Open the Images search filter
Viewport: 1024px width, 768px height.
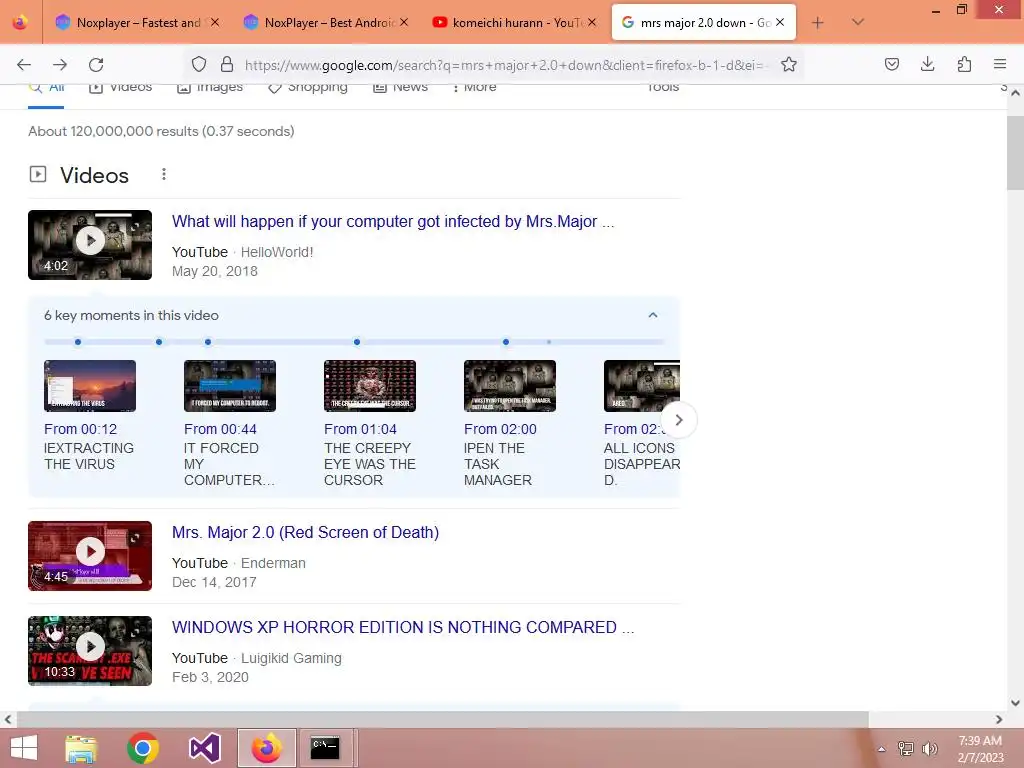(x=210, y=88)
